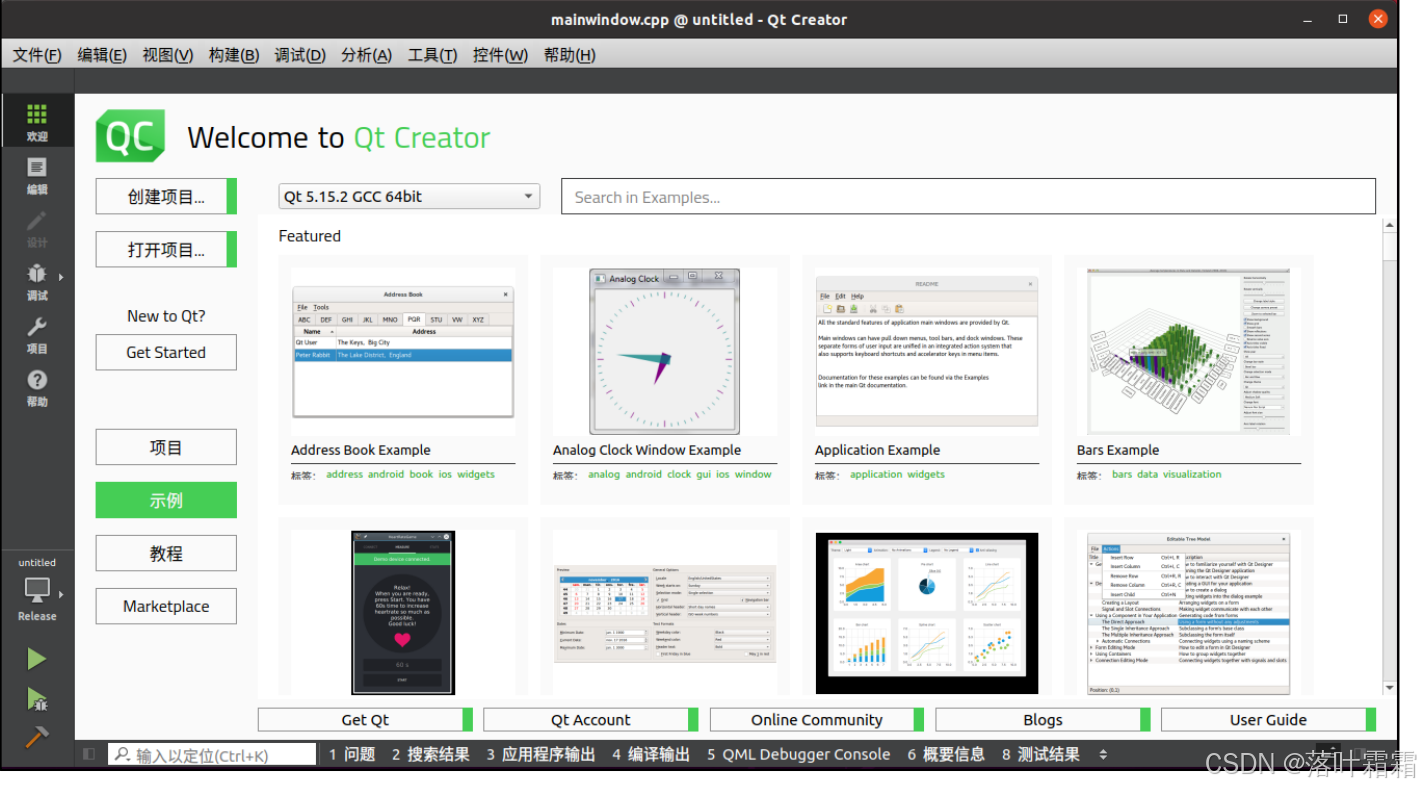
Task: Click the Get Started button
Action: pyautogui.click(x=166, y=352)
